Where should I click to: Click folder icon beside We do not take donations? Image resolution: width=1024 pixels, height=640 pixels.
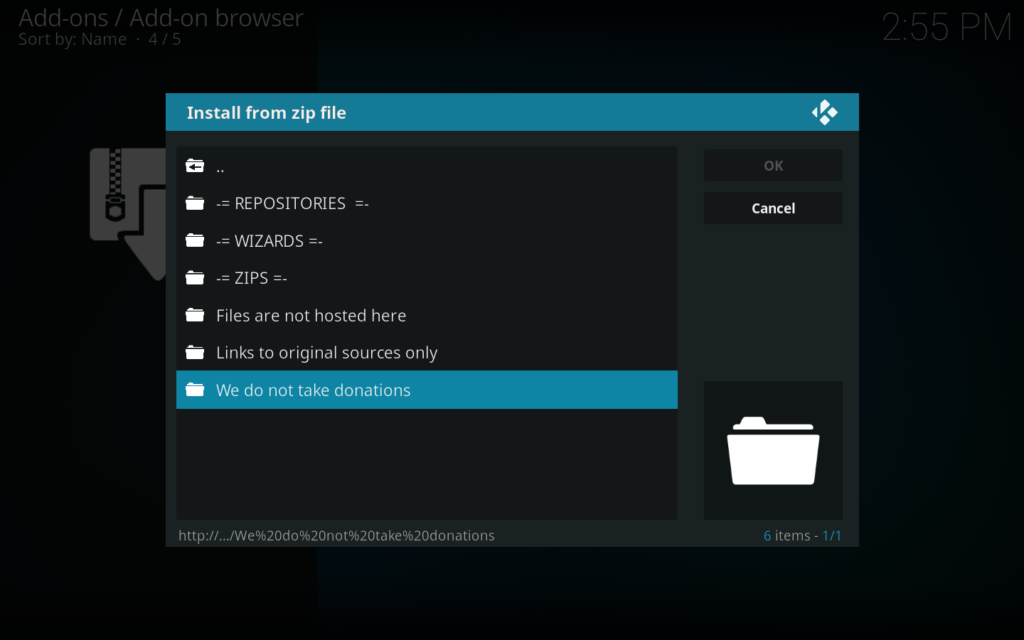pyautogui.click(x=195, y=389)
